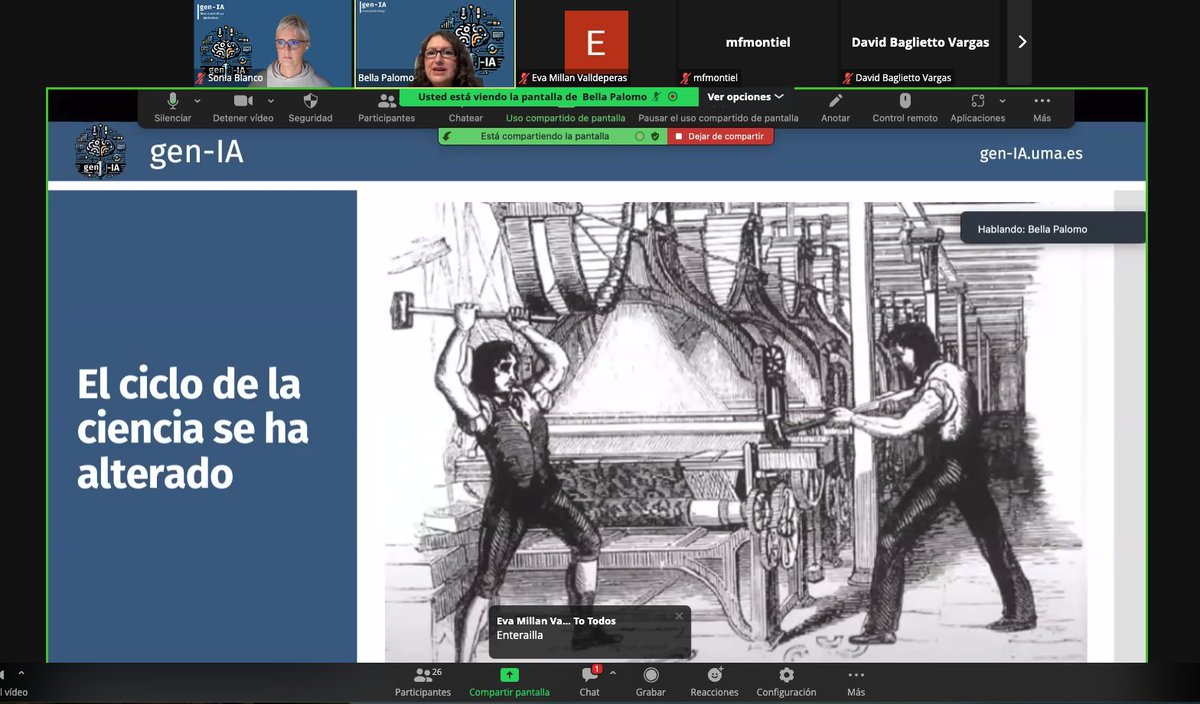Open Chat with unread badge
Viewport: 1200px width, 704px height.
coord(590,683)
